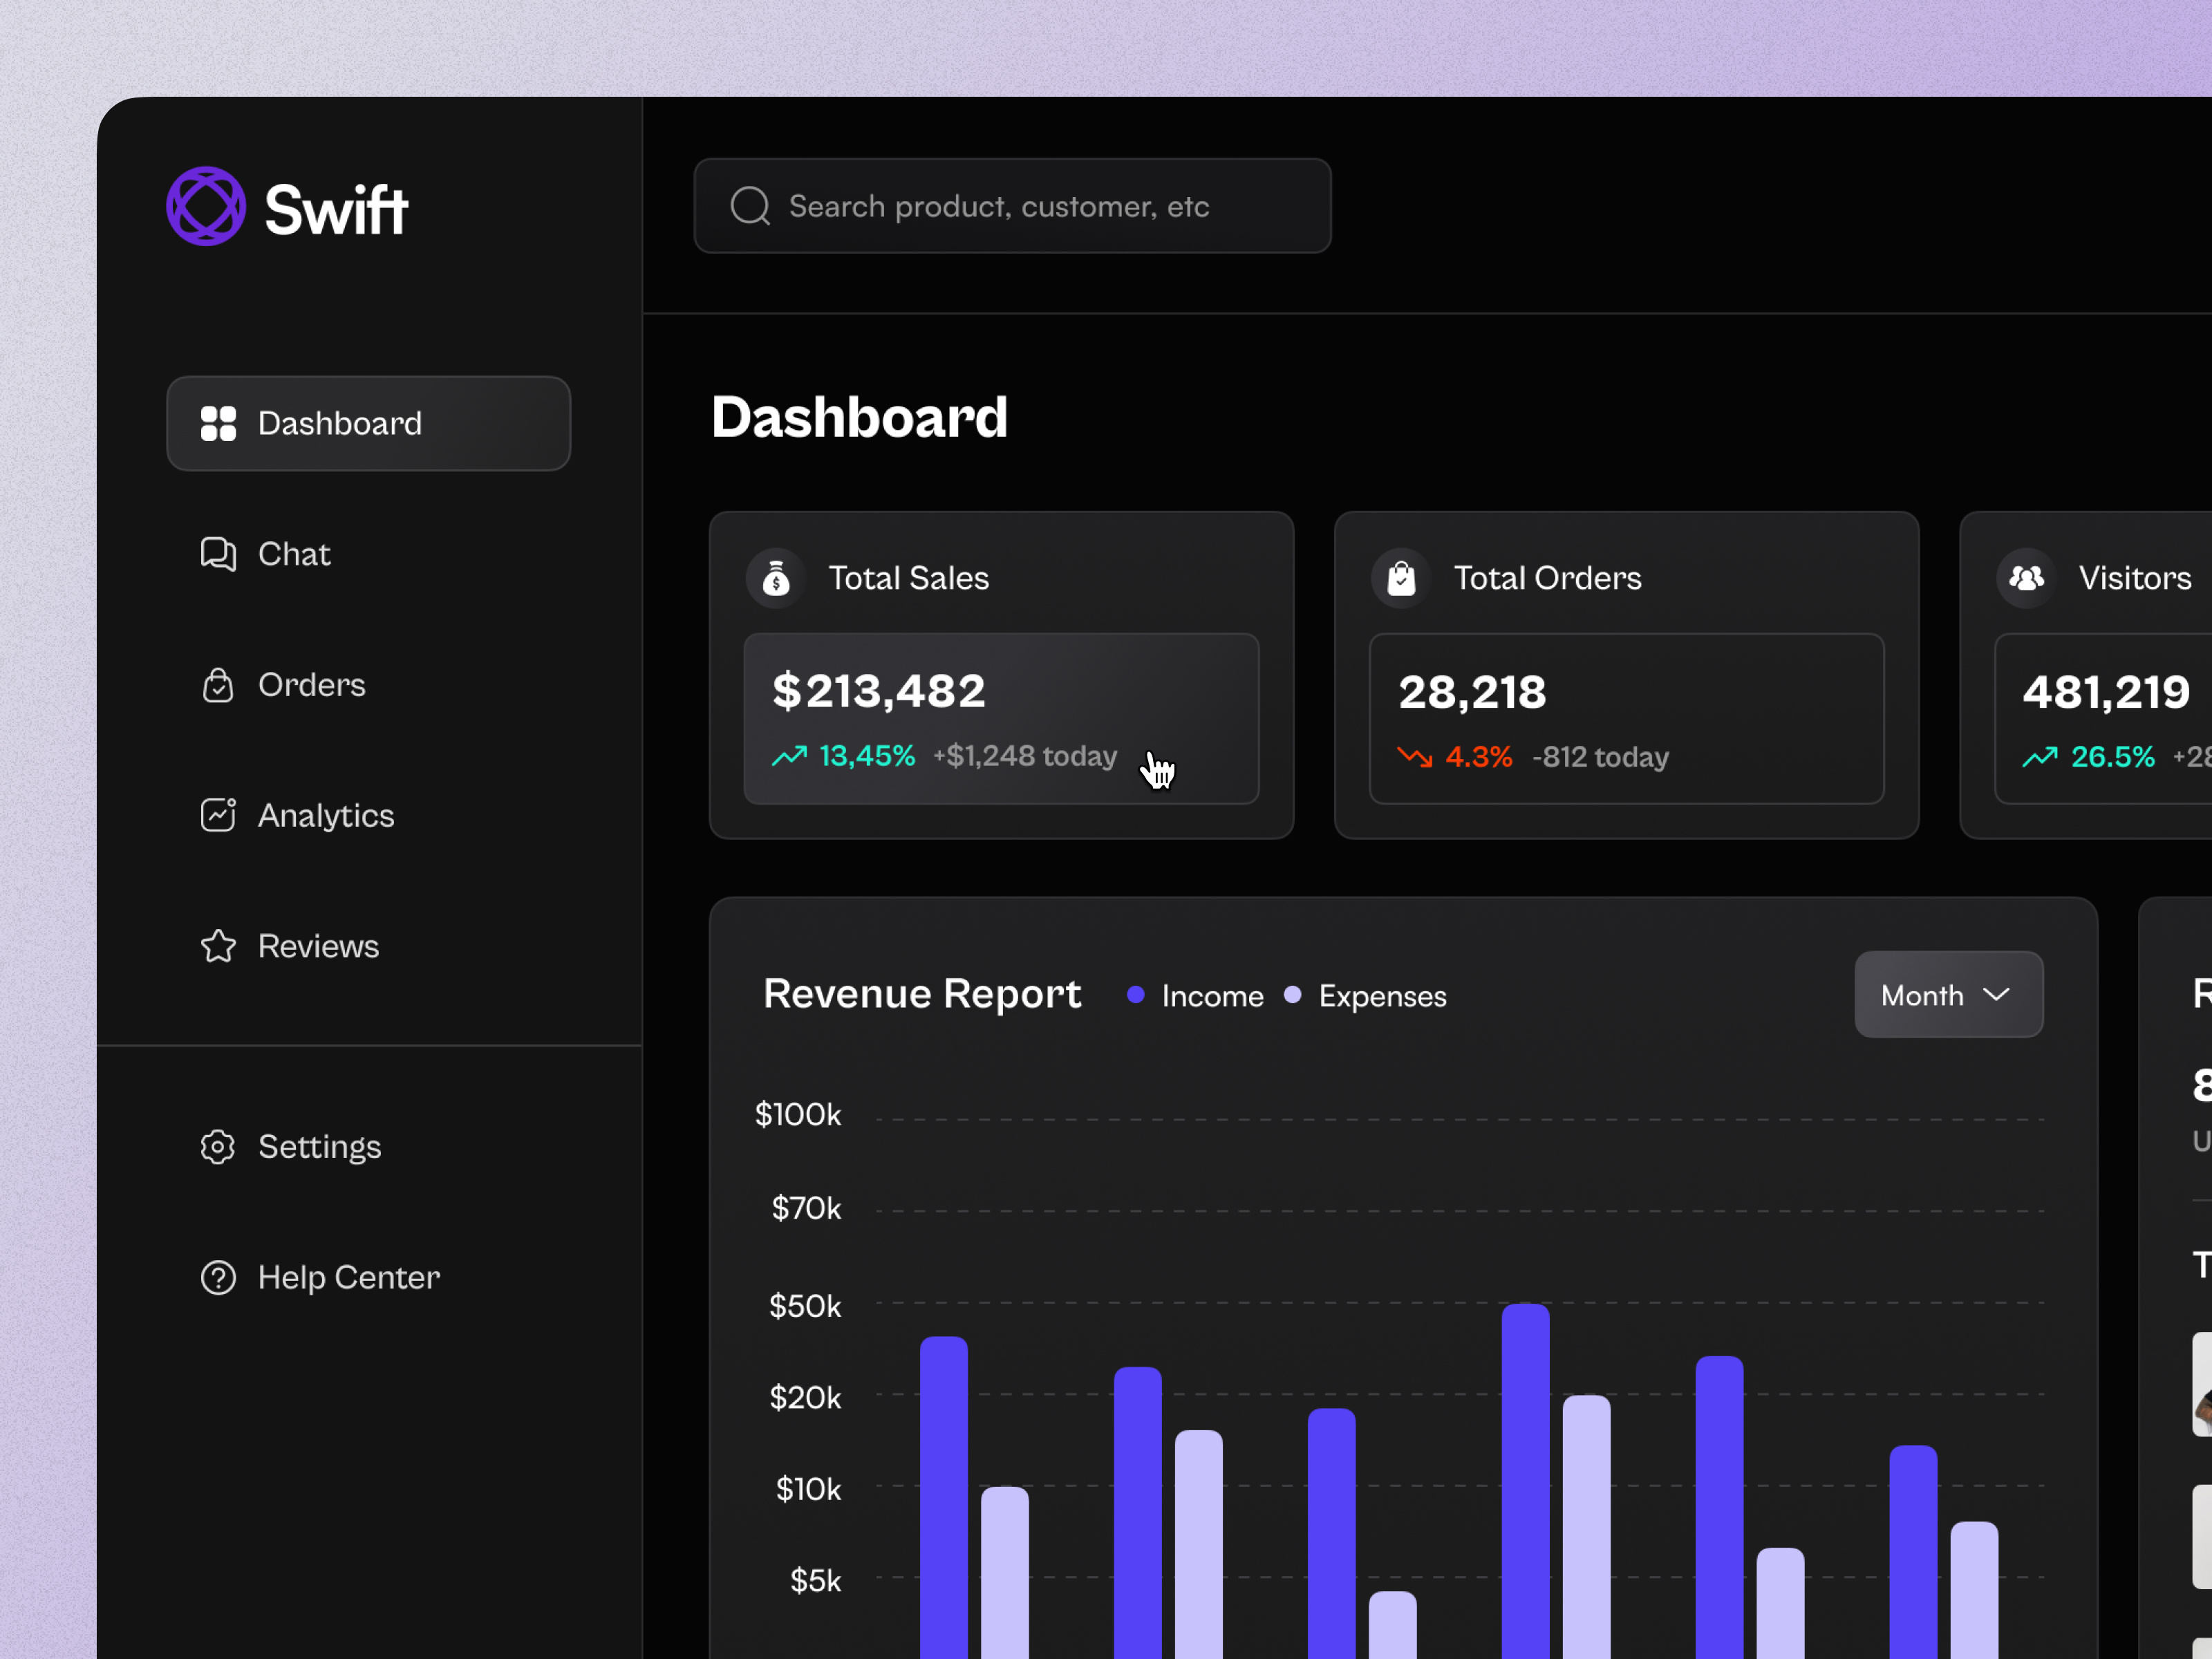The width and height of the screenshot is (2212, 1659).
Task: Open the Month dropdown on Revenue Report
Action: point(1948,994)
